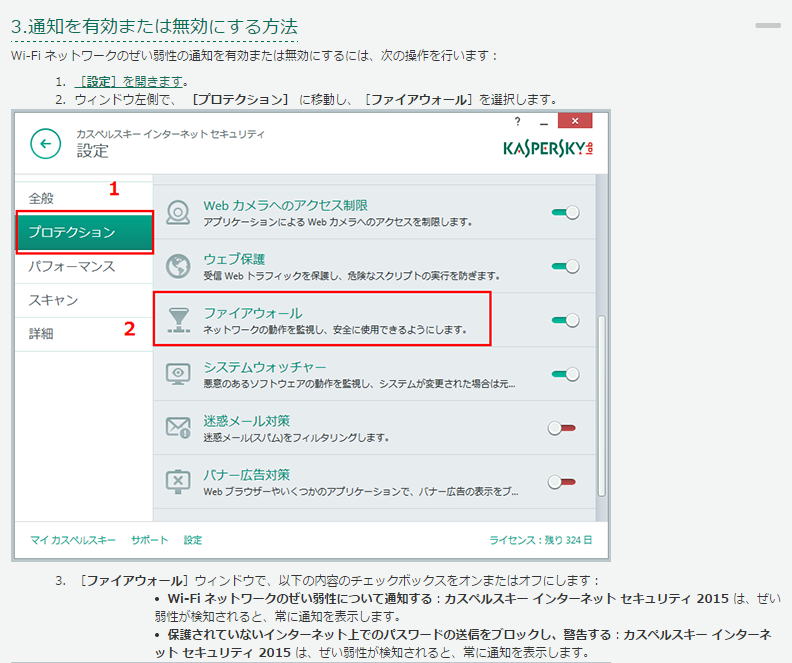This screenshot has width=792, height=663.
Task: Minimize the Kaspersky settings window
Action: point(543,122)
